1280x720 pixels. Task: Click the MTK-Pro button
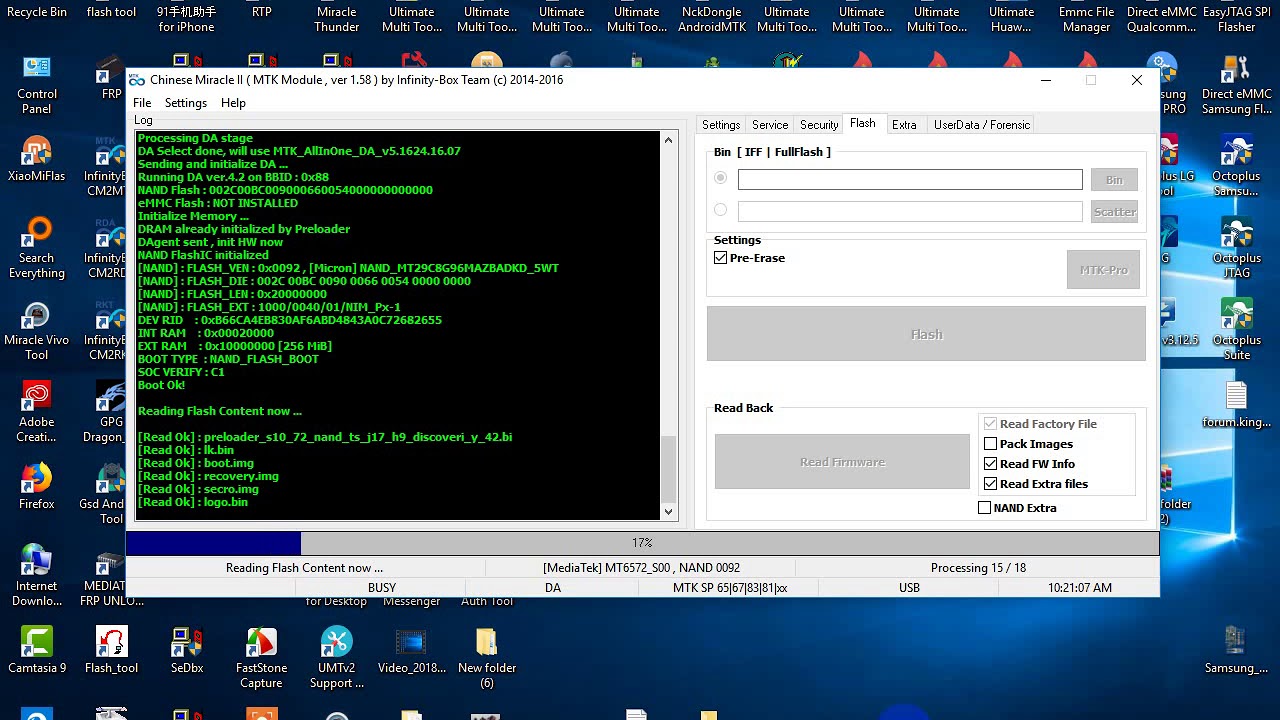pos(1103,270)
